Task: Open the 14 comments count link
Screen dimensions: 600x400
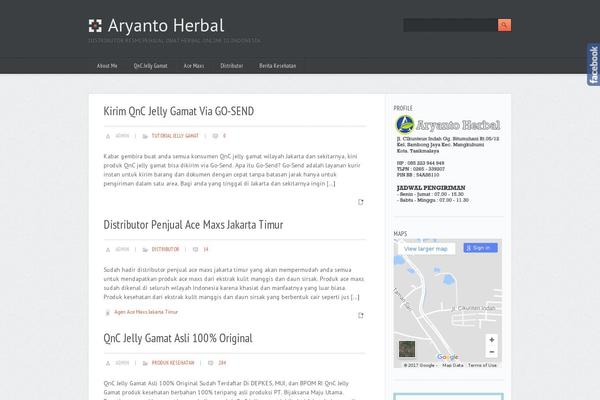Action: (206, 249)
